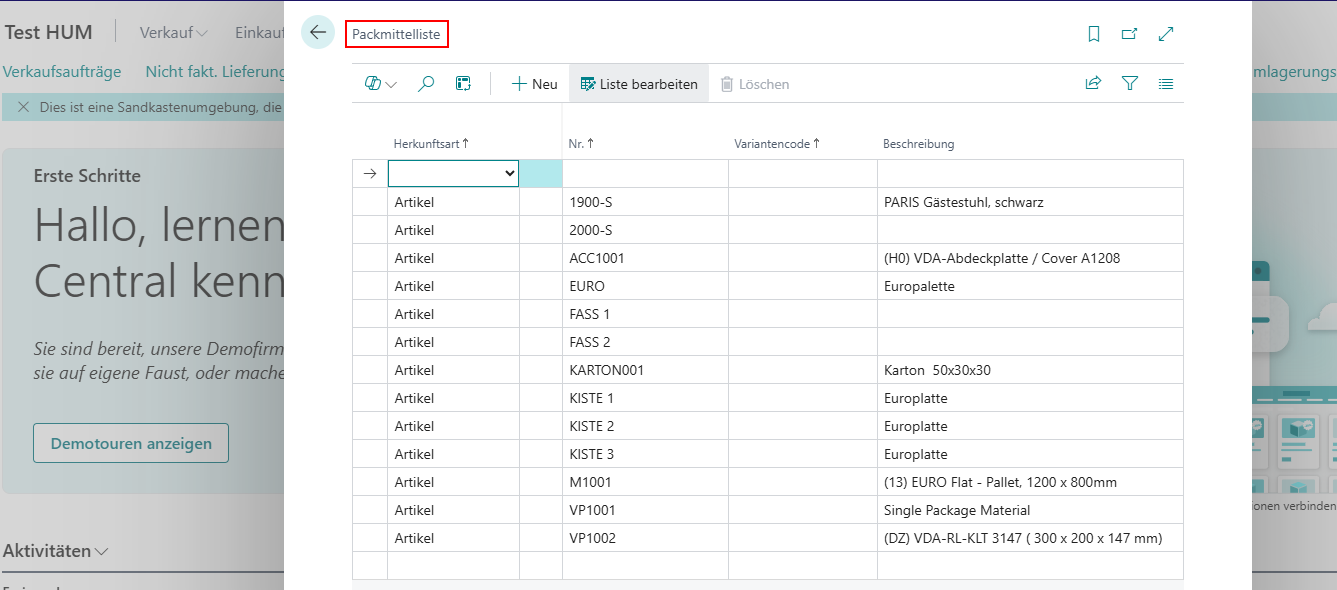Go back with the arrow button
1337x590 pixels.
(x=318, y=33)
